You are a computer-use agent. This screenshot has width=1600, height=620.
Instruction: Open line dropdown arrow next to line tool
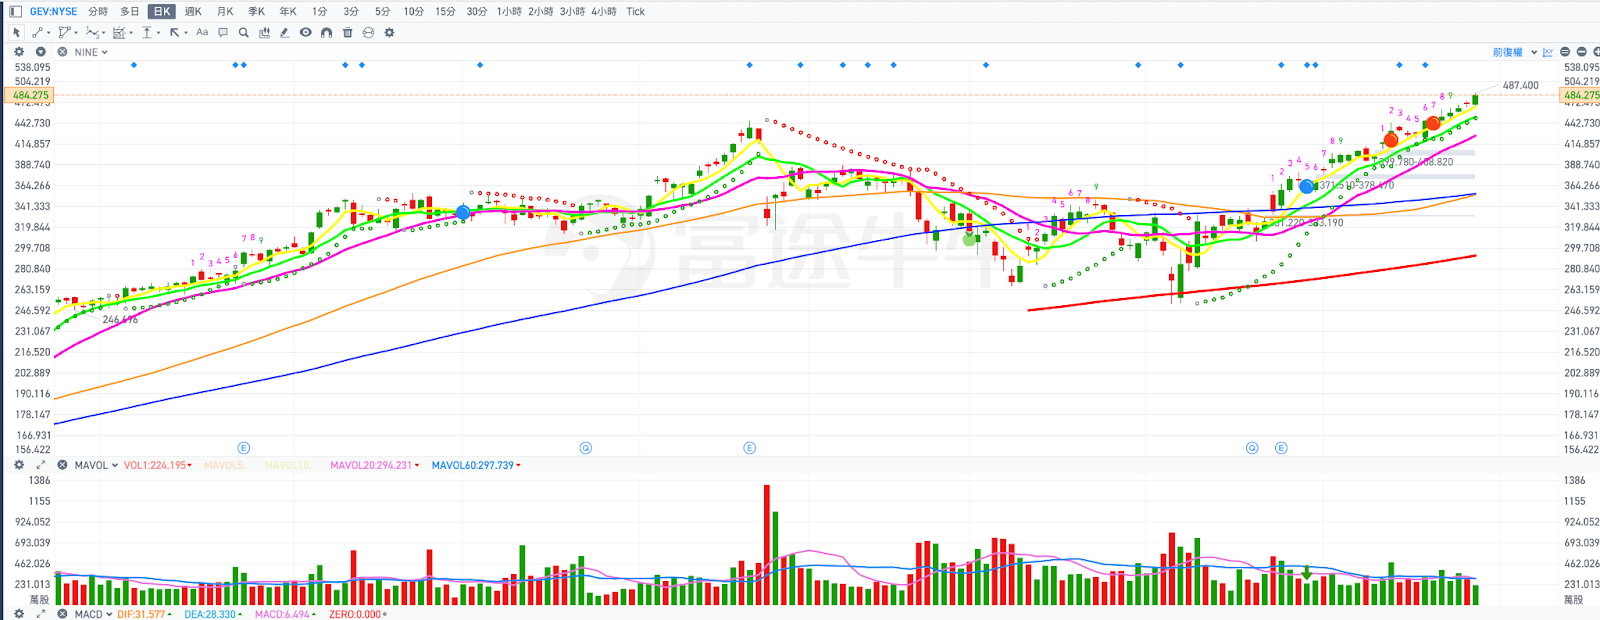pyautogui.click(x=48, y=33)
